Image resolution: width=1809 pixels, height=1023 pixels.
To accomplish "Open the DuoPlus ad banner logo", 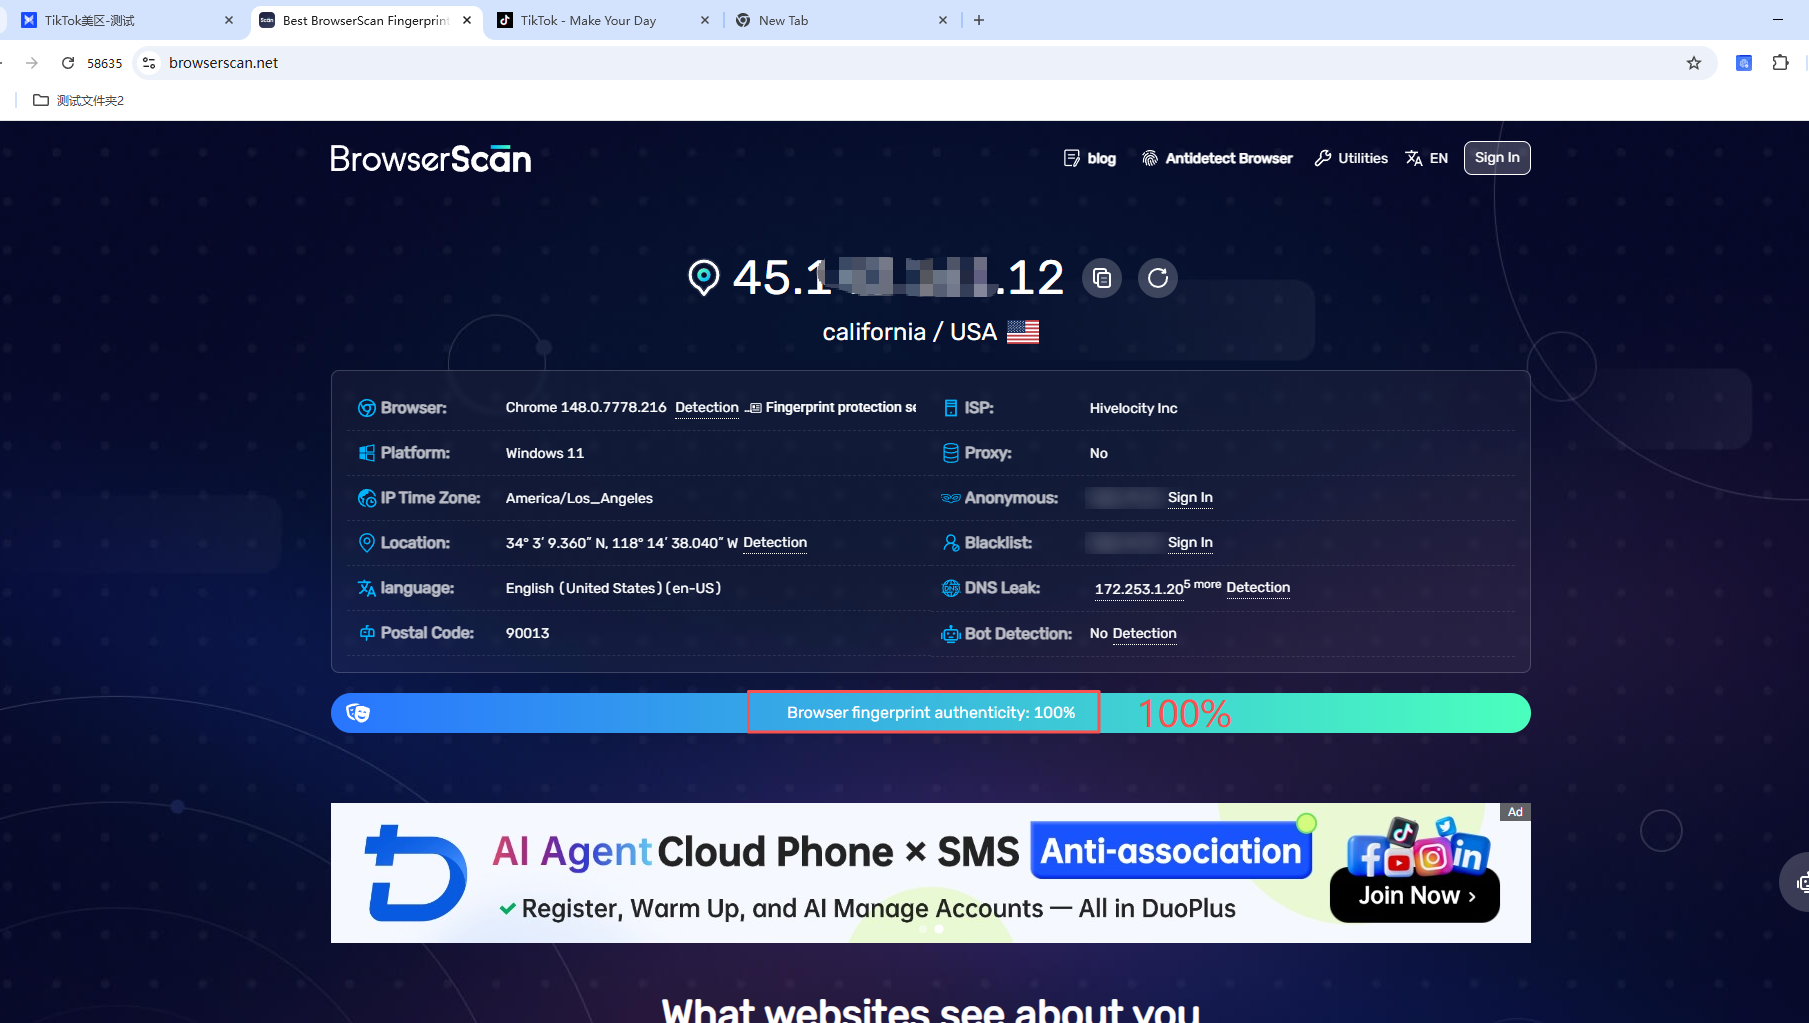I will click(415, 873).
